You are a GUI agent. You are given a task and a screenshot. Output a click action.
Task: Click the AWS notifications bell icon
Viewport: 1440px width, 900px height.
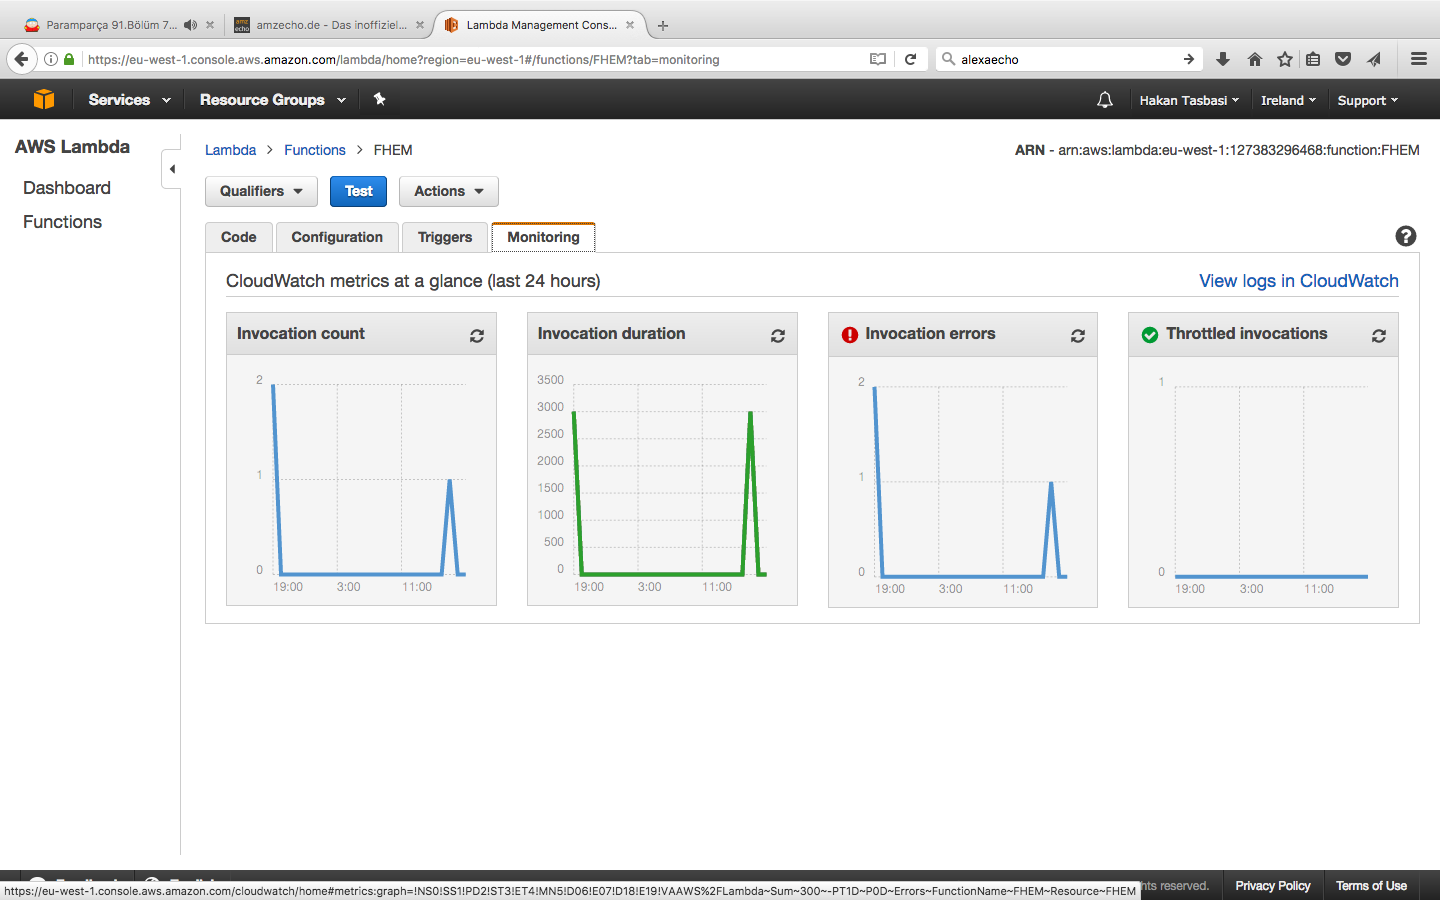pos(1104,100)
